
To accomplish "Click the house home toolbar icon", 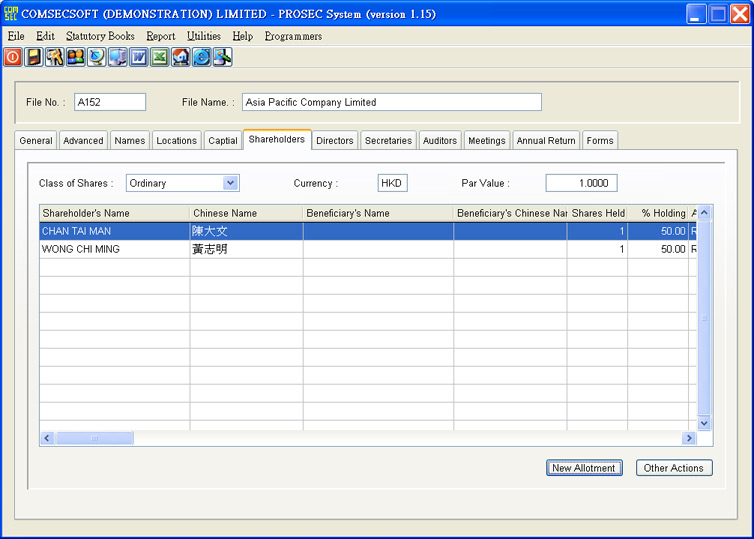I will (x=181, y=58).
